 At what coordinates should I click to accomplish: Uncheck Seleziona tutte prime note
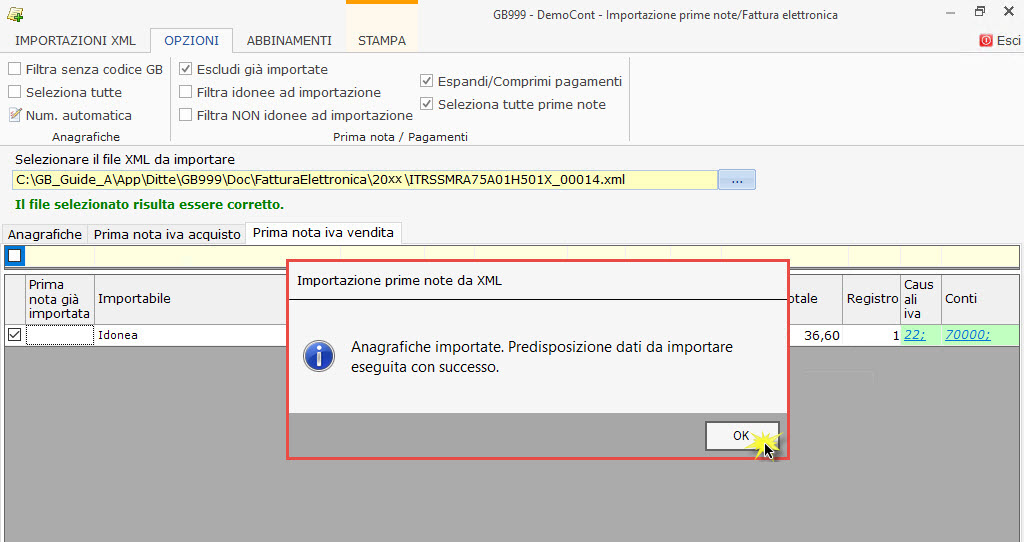coord(427,104)
